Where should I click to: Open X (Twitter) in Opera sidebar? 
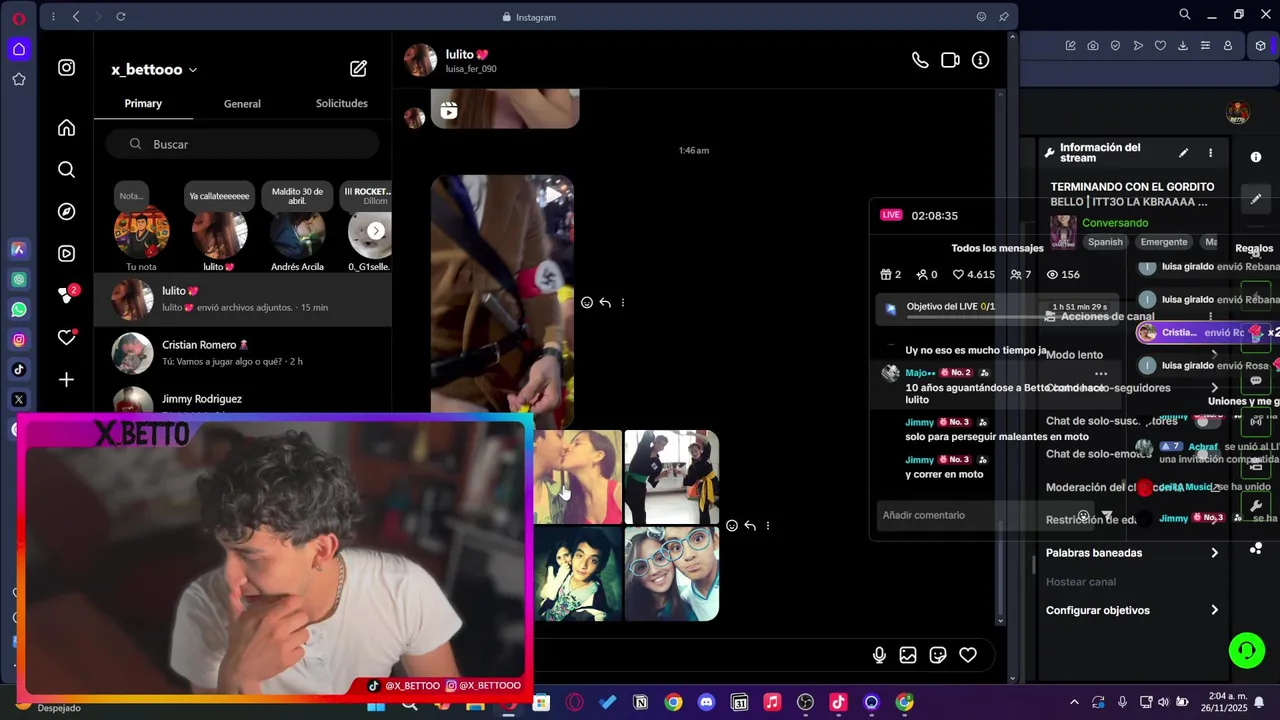tap(19, 400)
